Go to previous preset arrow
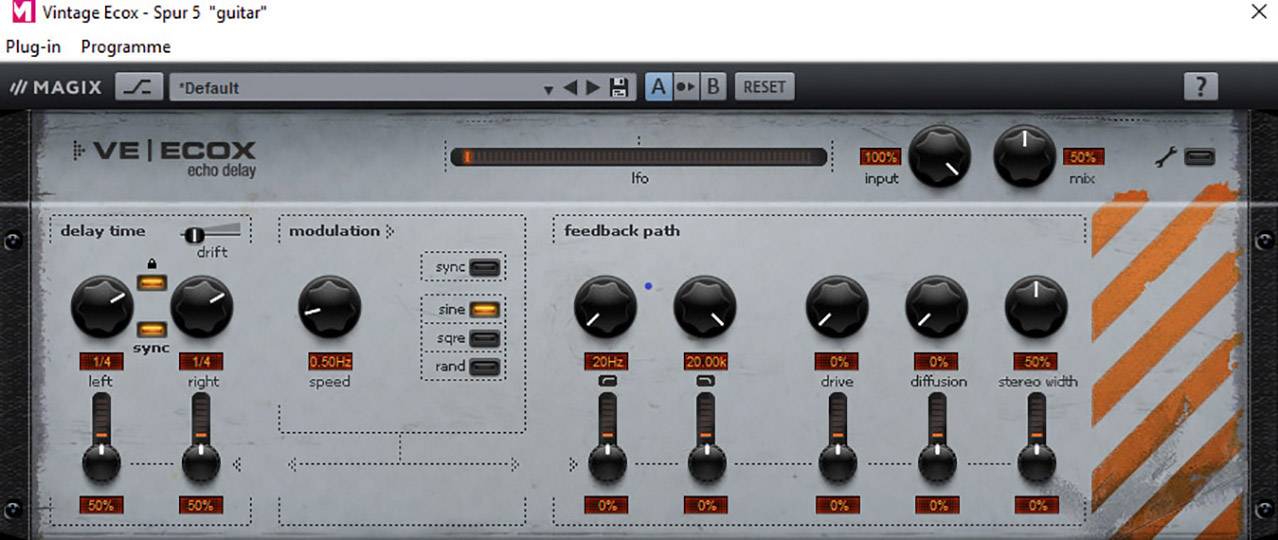Image resolution: width=1278 pixels, height=540 pixels. [x=570, y=87]
